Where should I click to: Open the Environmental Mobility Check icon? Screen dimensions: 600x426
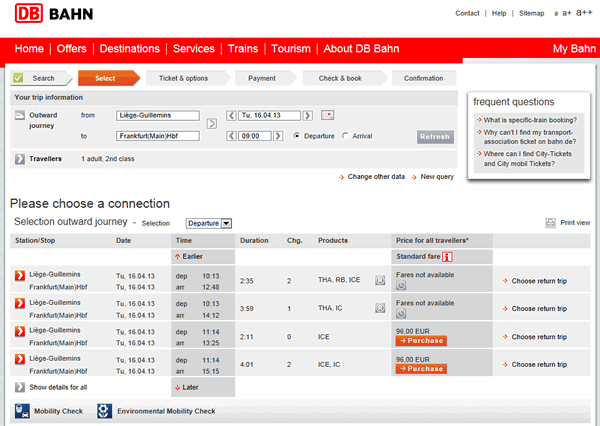104,411
